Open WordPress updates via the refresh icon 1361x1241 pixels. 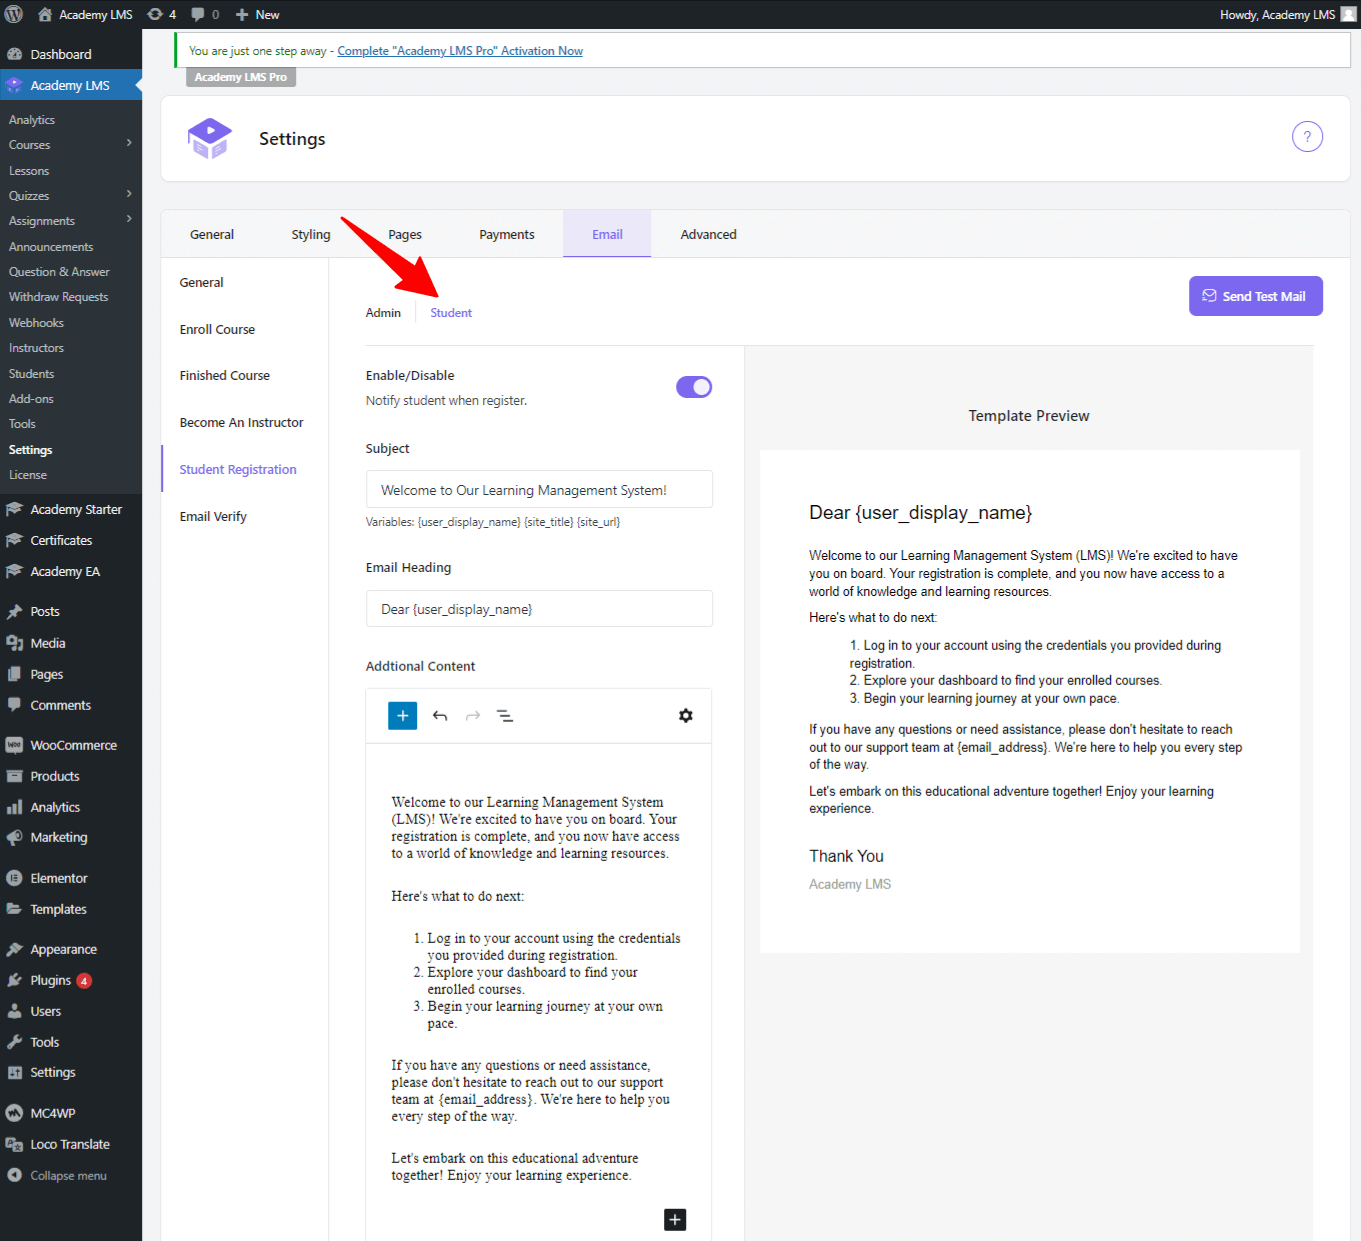[x=155, y=14]
